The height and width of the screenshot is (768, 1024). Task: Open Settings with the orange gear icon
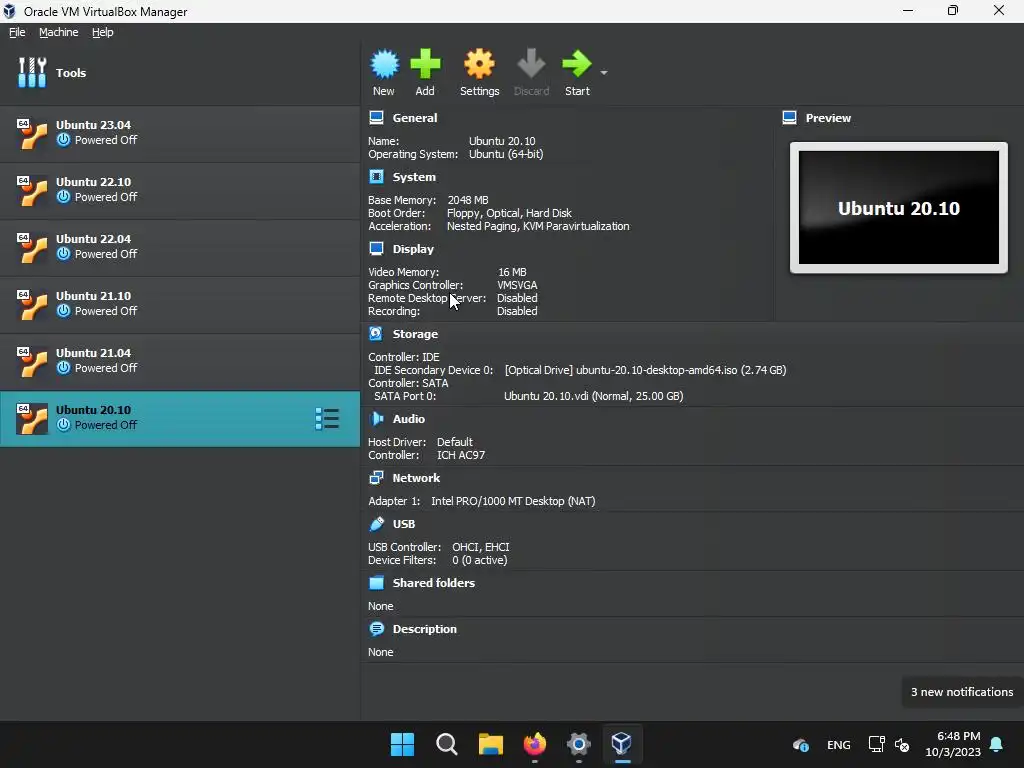click(x=479, y=64)
